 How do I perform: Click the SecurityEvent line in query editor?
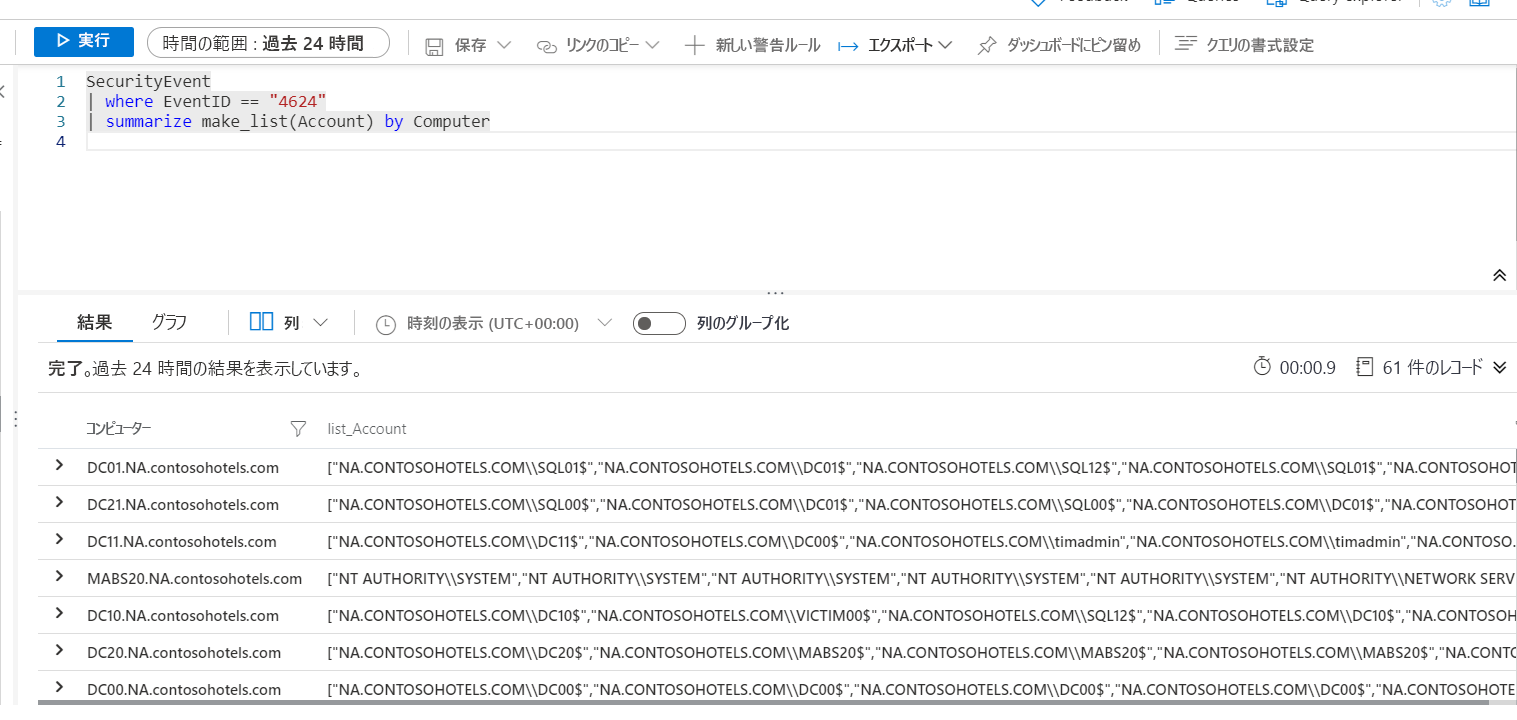[x=148, y=81]
